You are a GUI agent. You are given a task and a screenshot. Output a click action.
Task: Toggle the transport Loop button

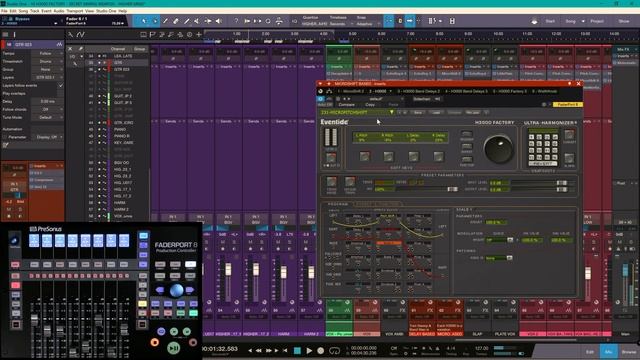tap(334, 350)
